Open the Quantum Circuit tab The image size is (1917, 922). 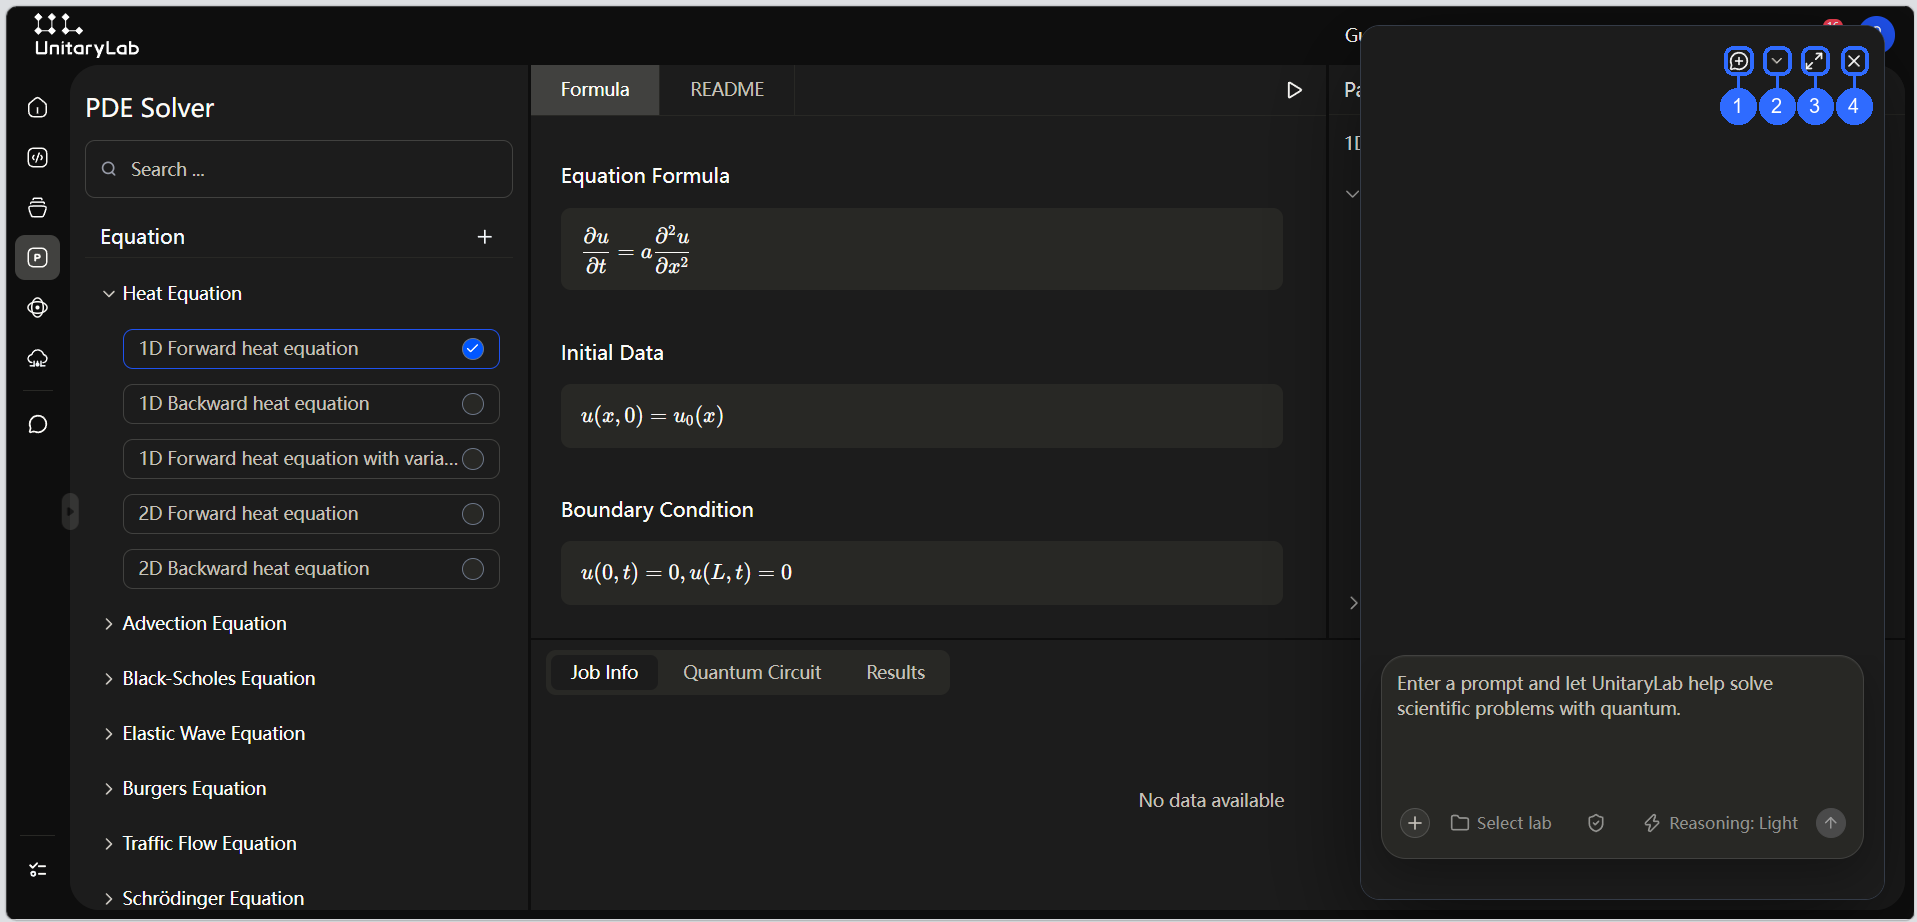[x=752, y=673]
